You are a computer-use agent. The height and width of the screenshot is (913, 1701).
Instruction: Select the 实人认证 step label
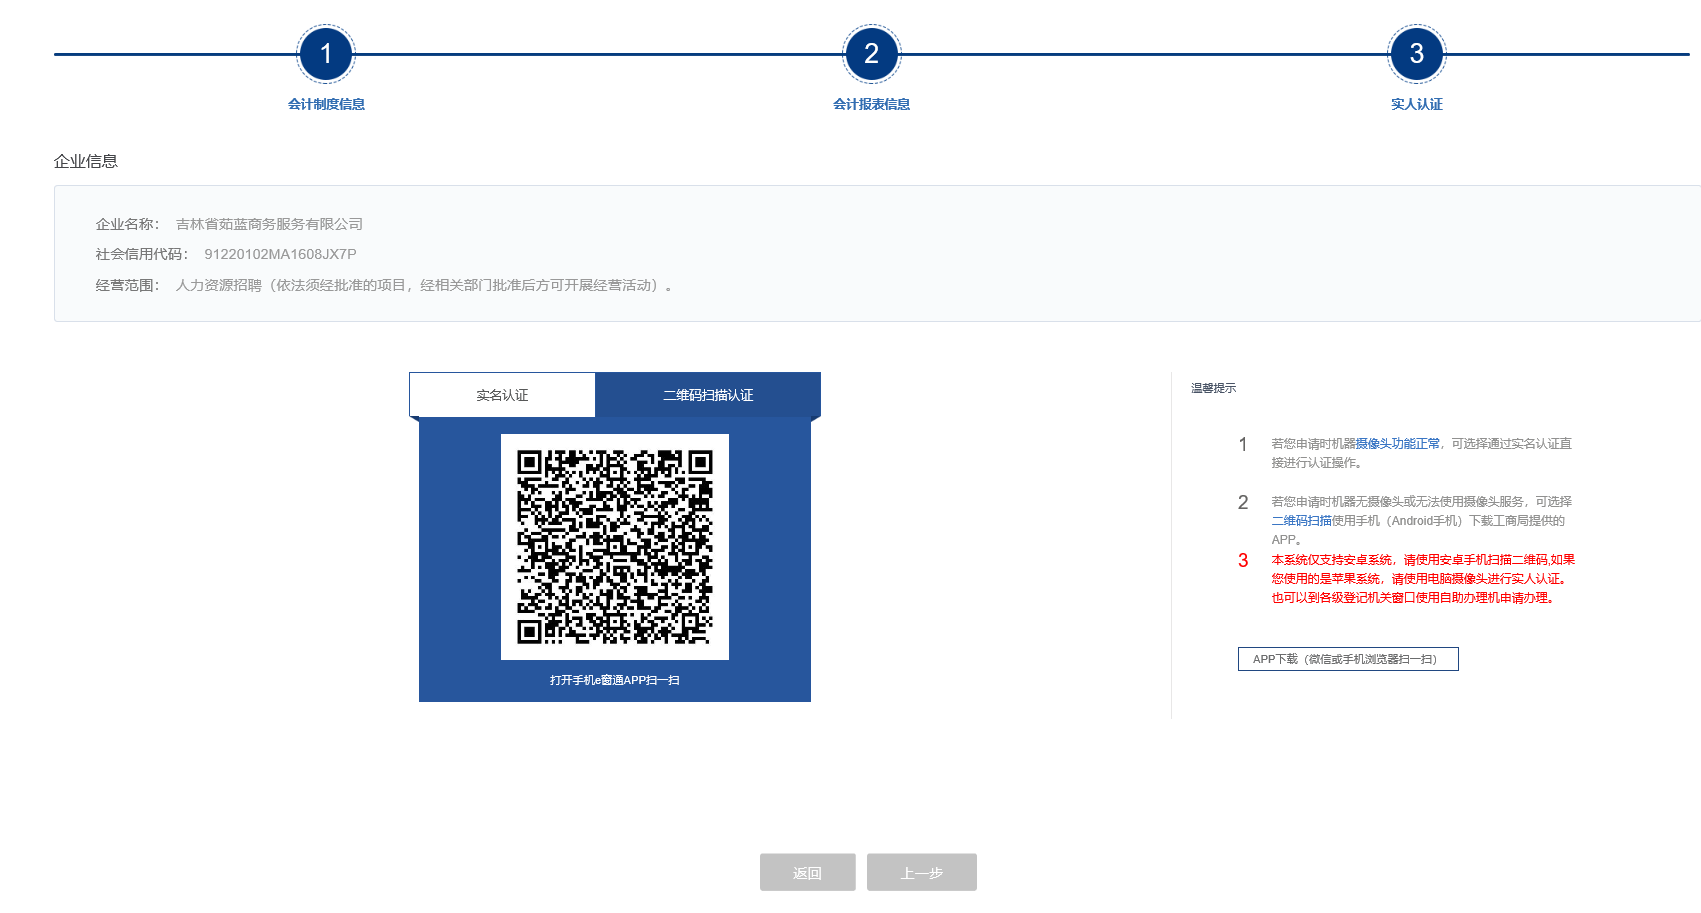[x=1416, y=104]
